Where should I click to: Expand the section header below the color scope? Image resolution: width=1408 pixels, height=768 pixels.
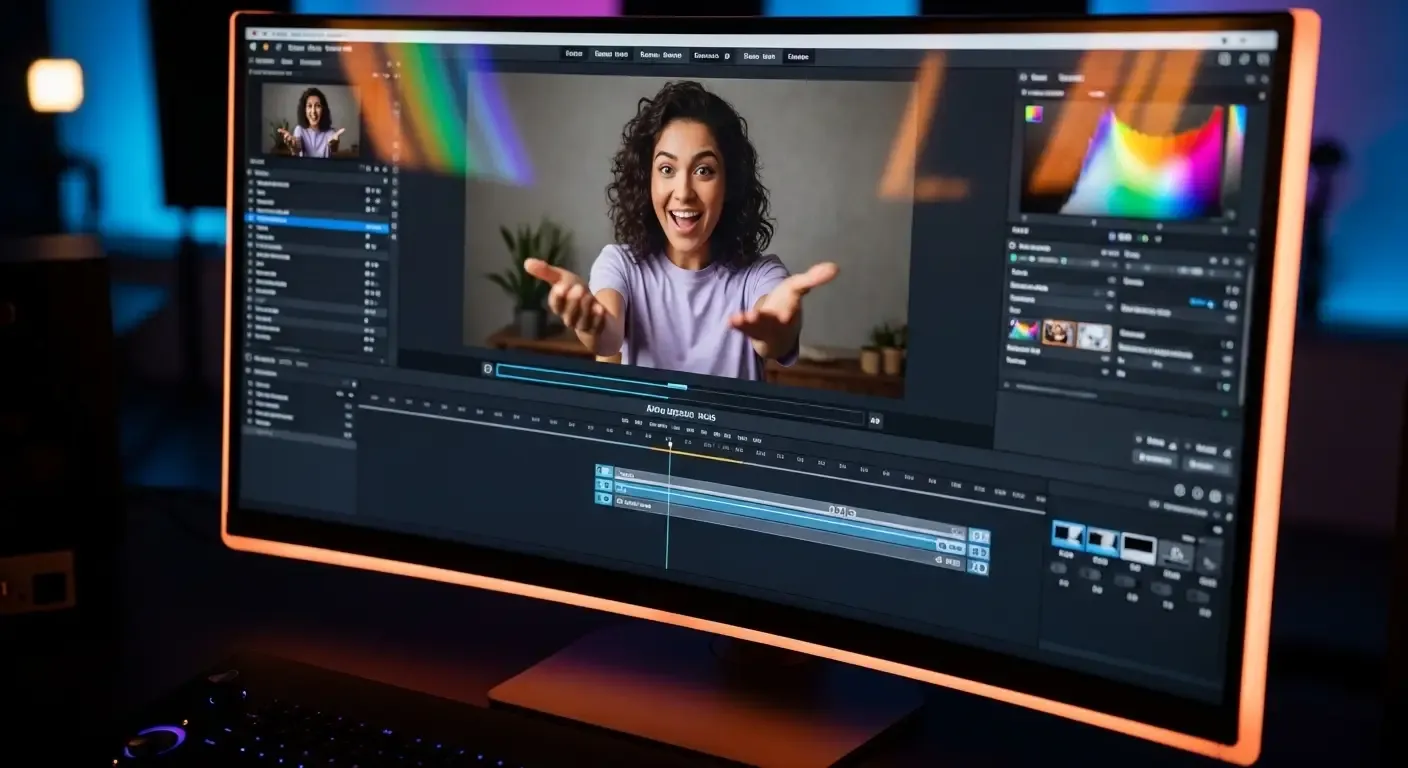[x=1022, y=230]
